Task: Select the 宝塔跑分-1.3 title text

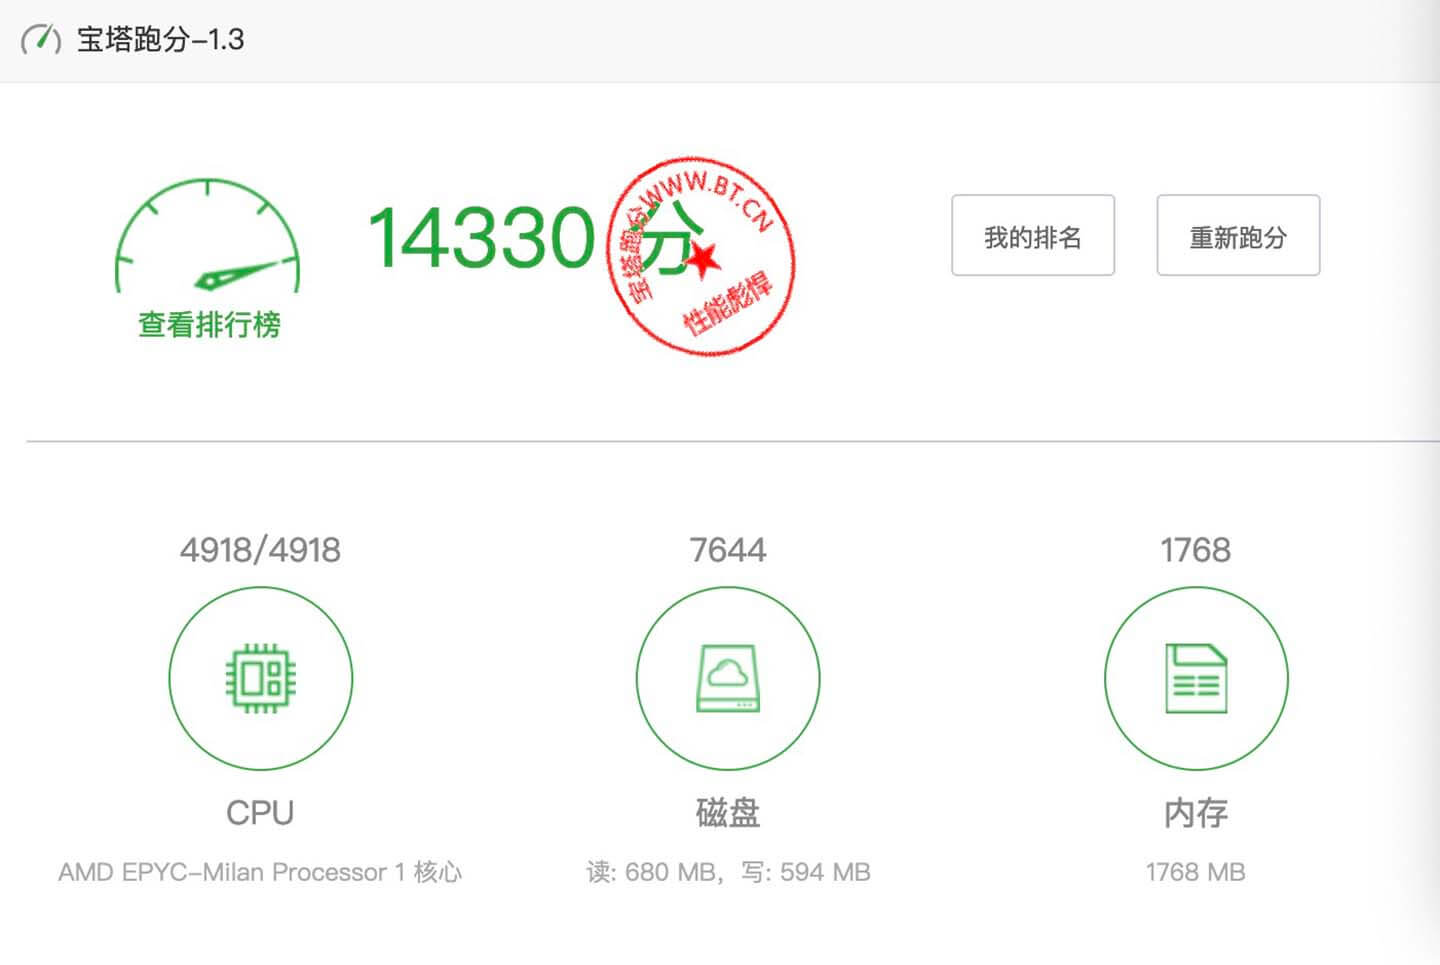Action: [x=160, y=39]
